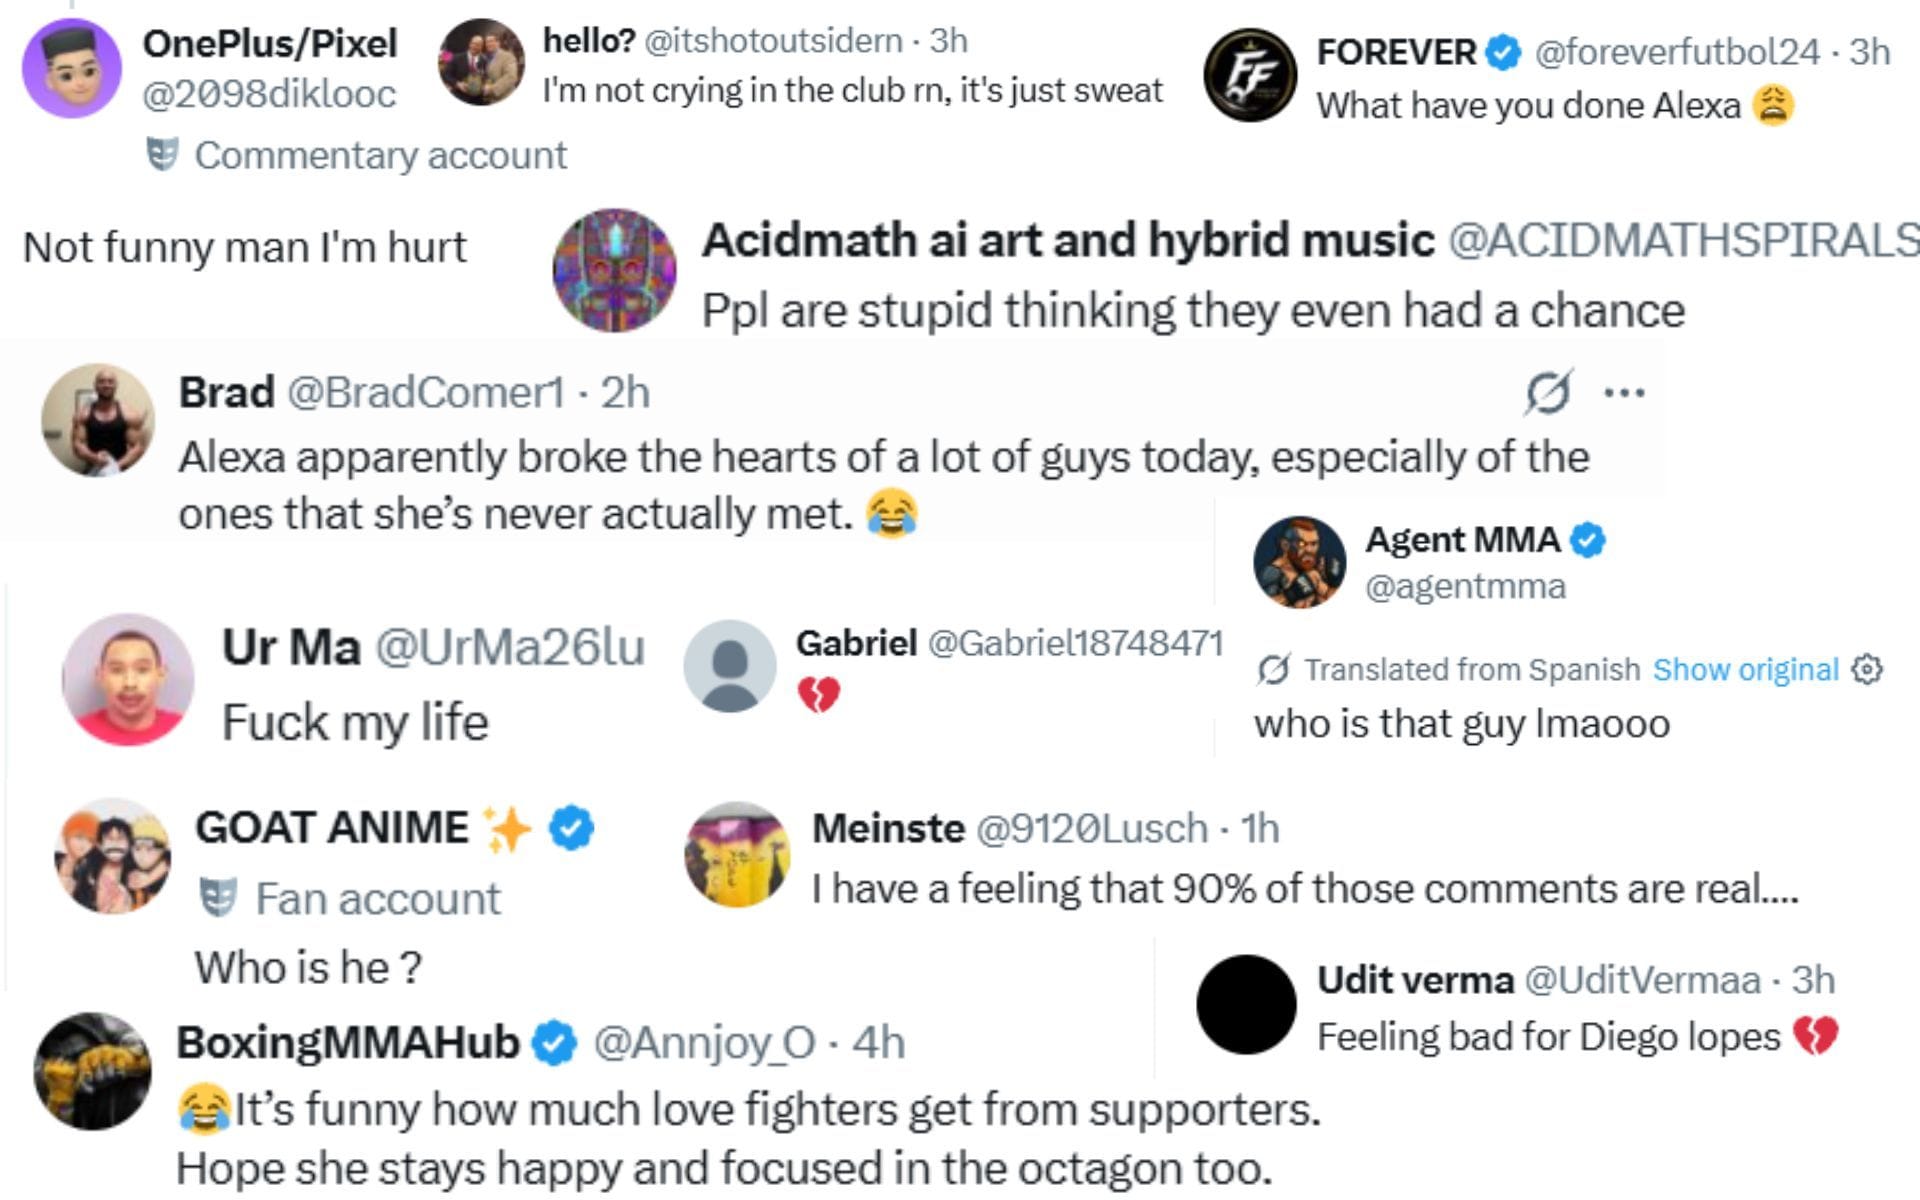Click the @Annjoy_O handle
Image resolution: width=1920 pixels, height=1200 pixels.
pos(705,1043)
